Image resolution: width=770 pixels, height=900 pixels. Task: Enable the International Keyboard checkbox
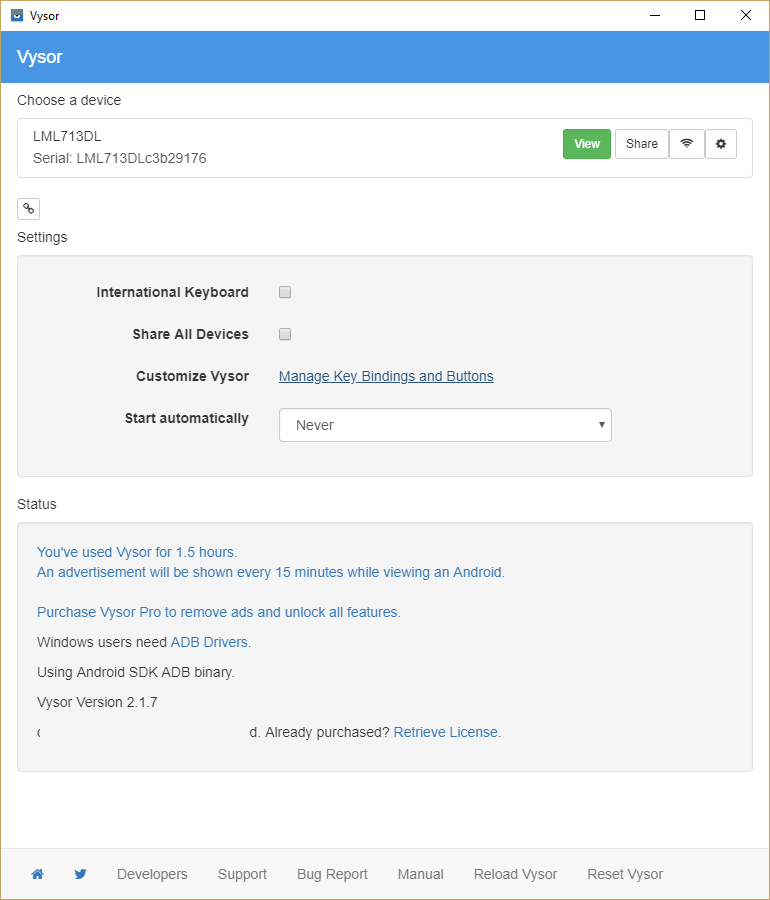click(x=285, y=292)
